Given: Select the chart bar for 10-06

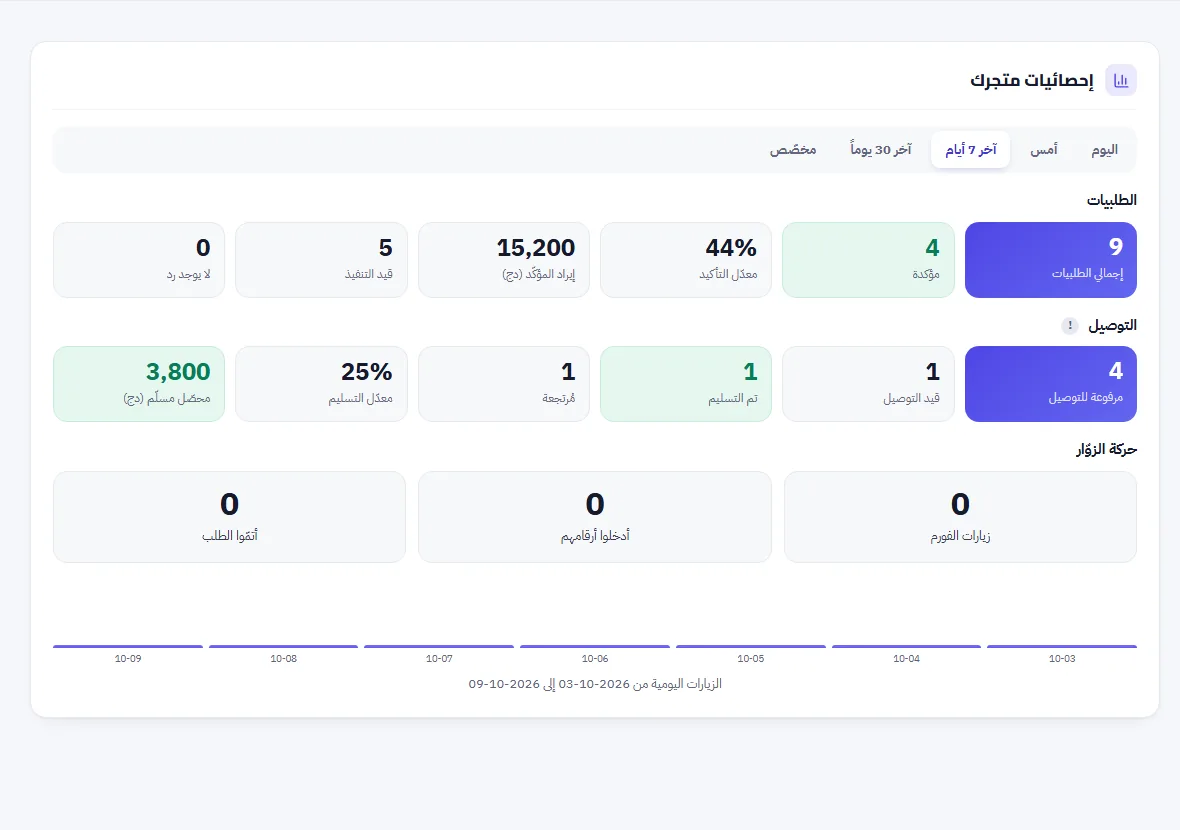Looking at the screenshot, I should coord(595,646).
